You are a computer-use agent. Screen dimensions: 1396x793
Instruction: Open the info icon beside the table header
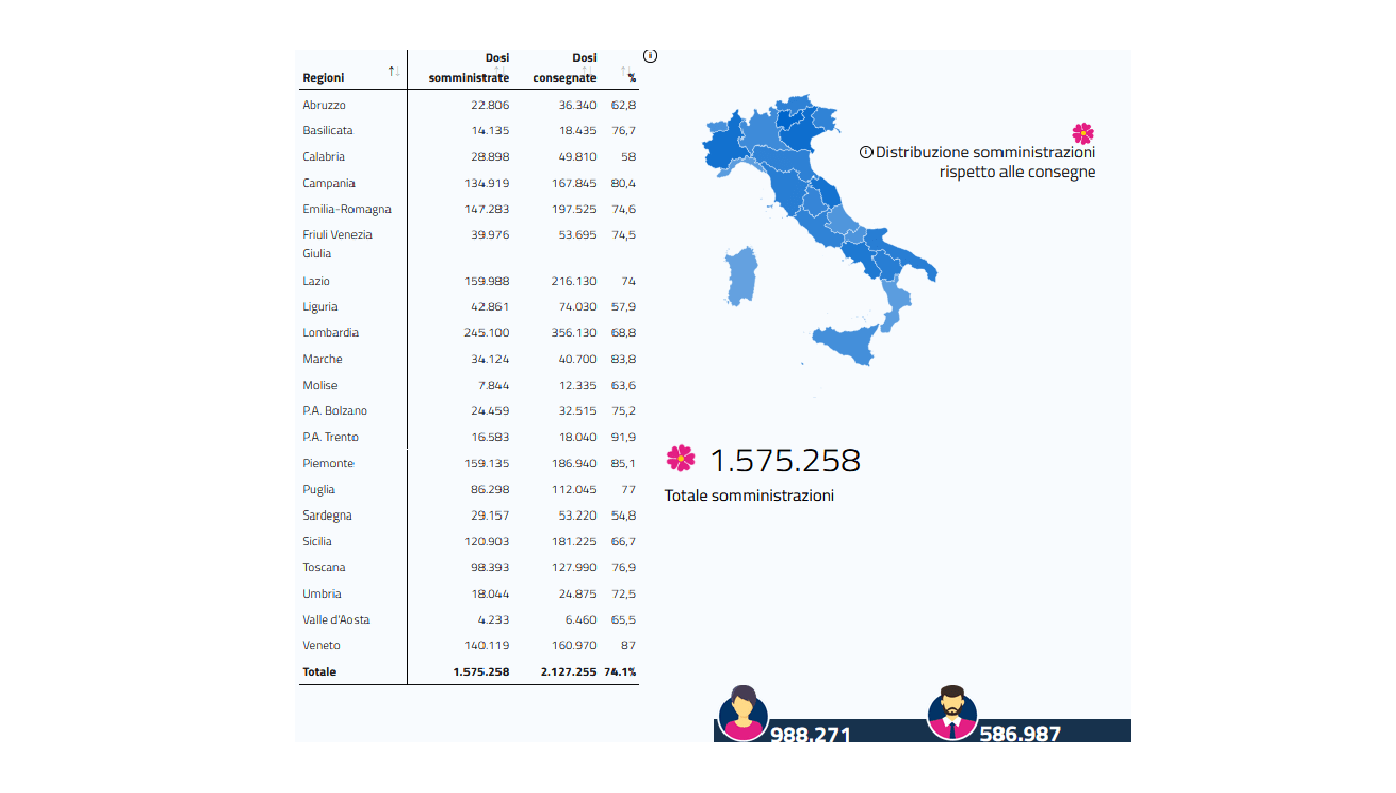point(649,55)
